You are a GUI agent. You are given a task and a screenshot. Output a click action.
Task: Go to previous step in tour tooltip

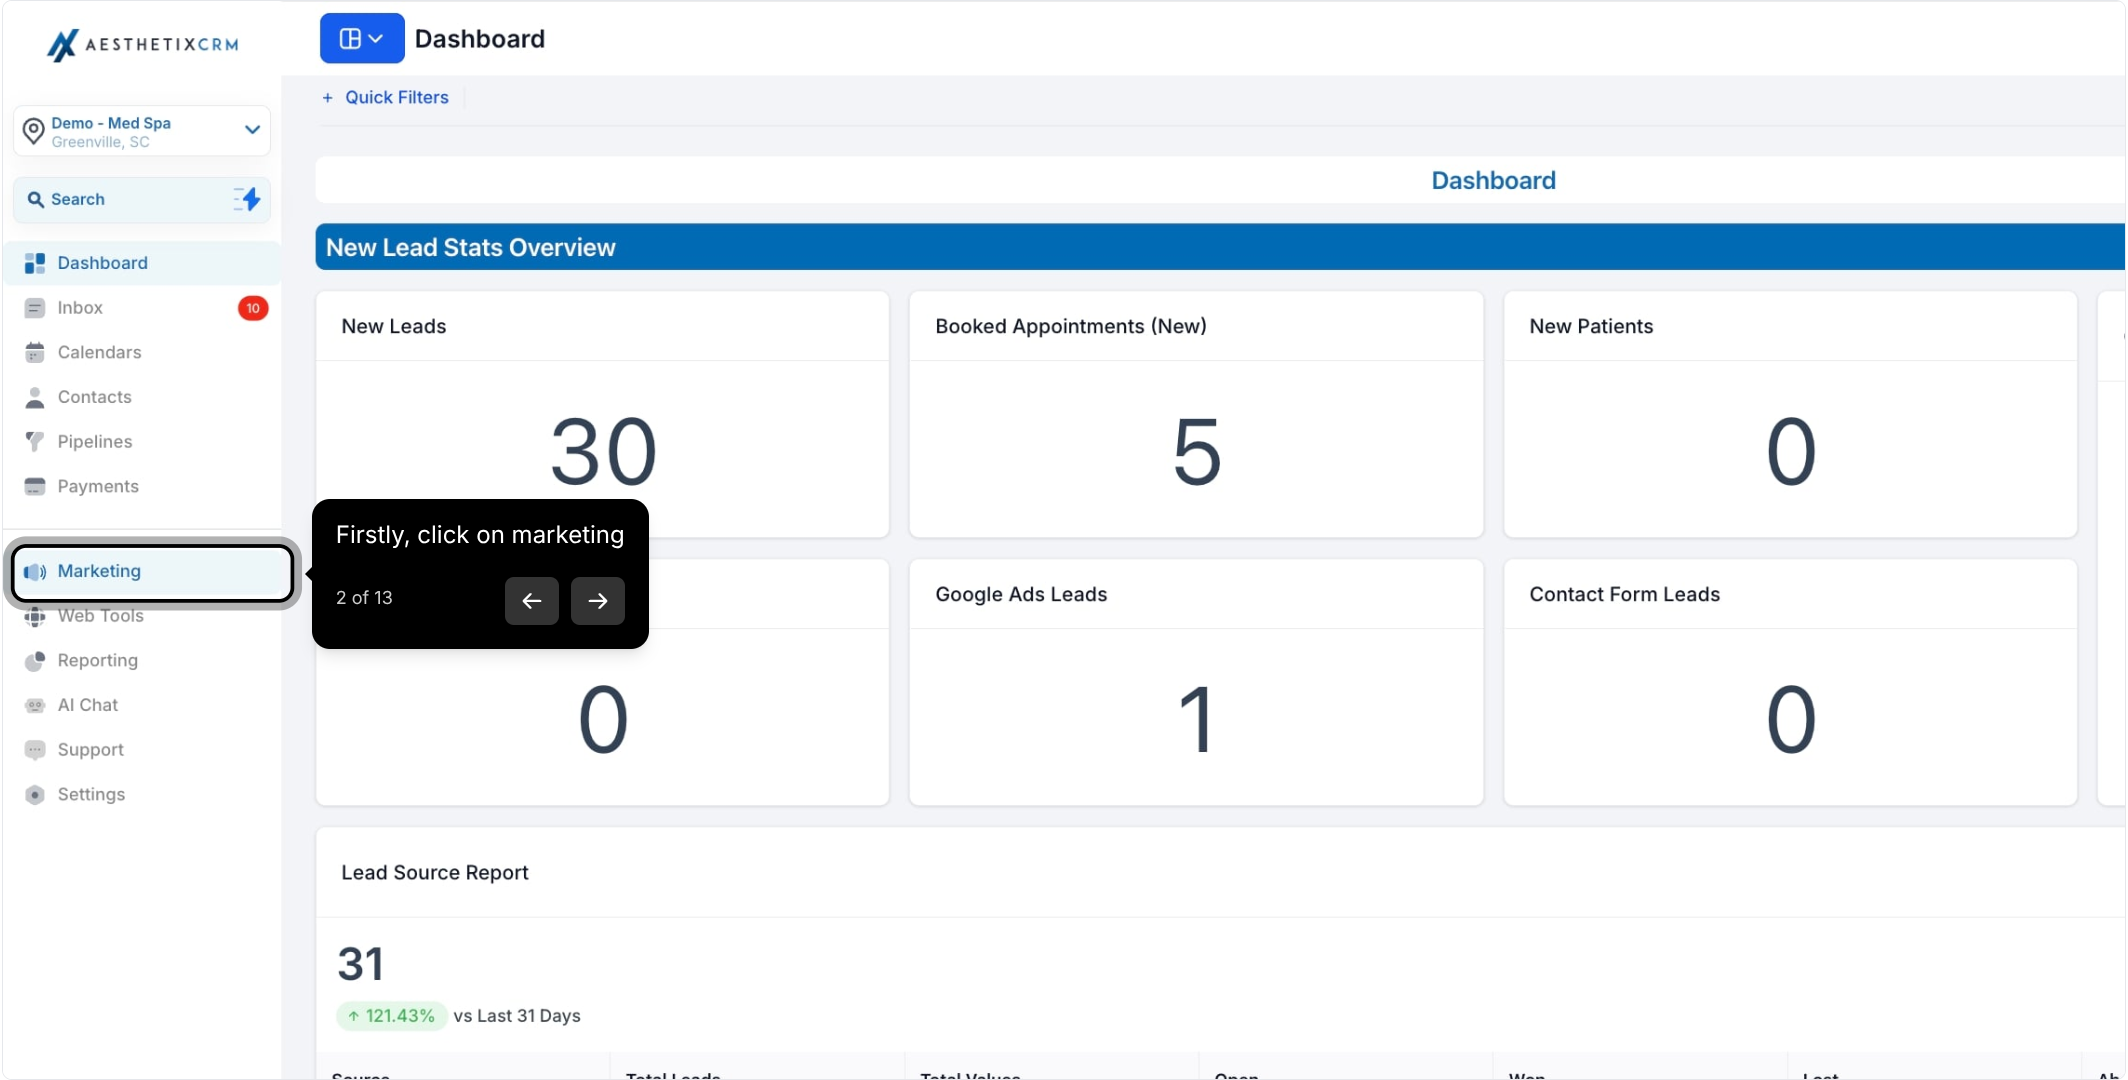click(532, 601)
